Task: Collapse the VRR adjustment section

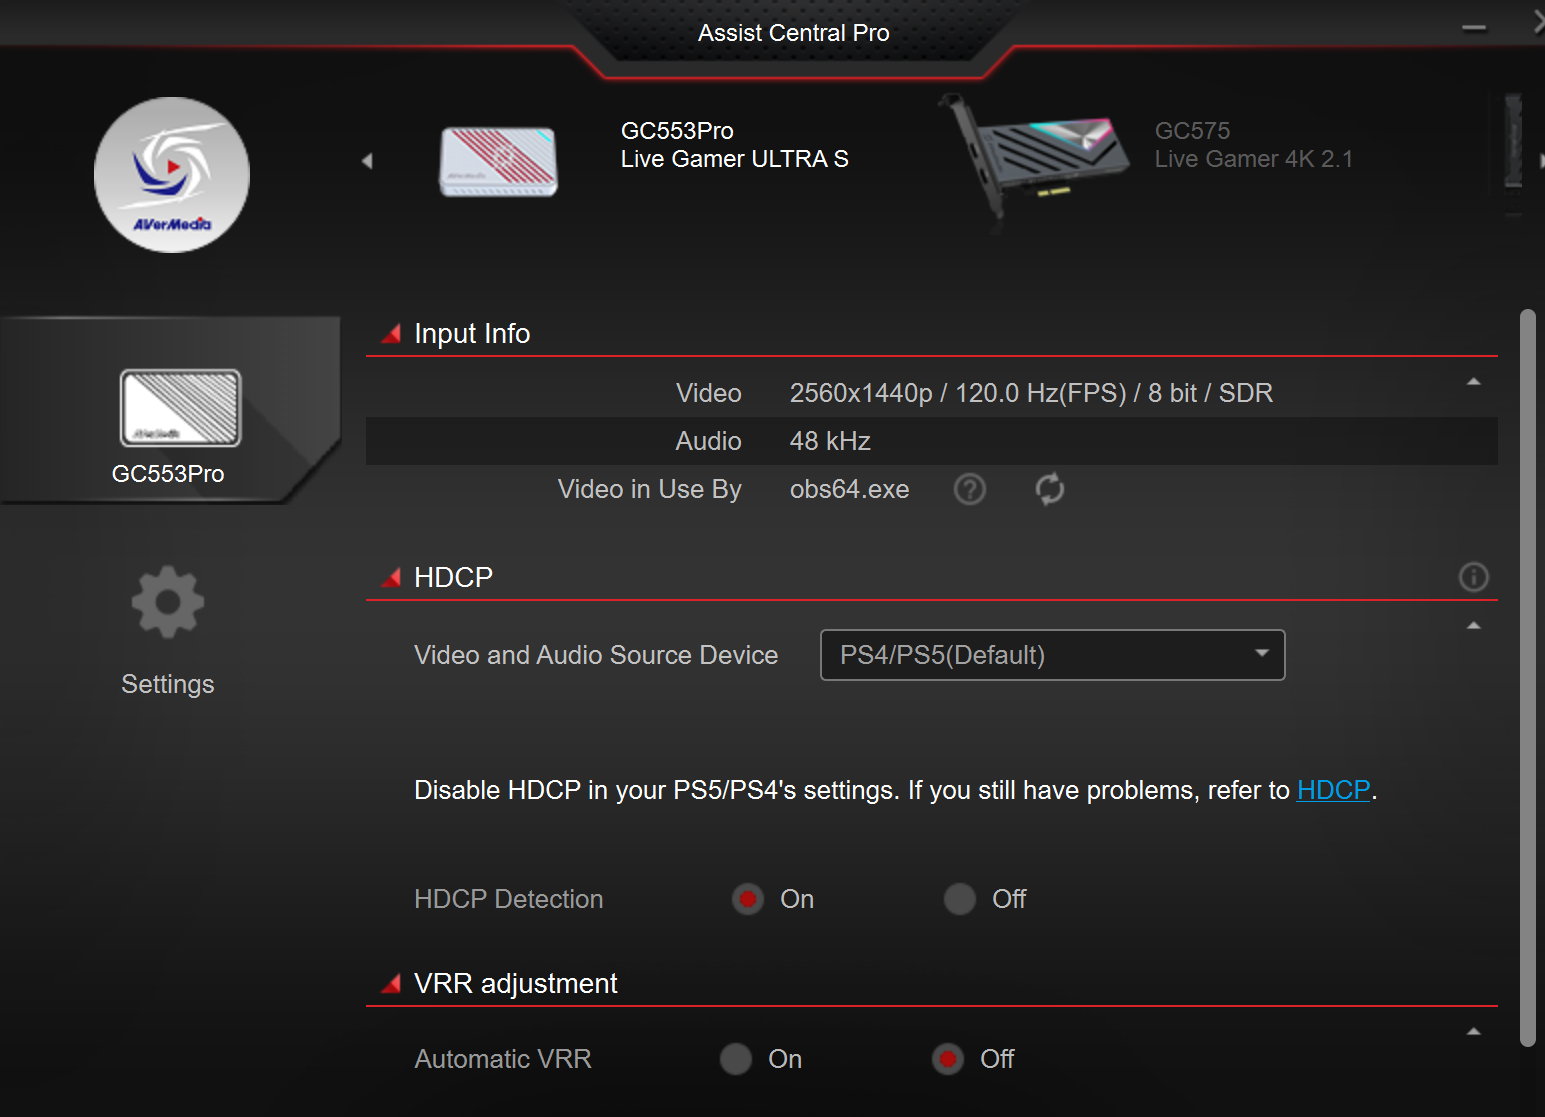Action: (1473, 1032)
